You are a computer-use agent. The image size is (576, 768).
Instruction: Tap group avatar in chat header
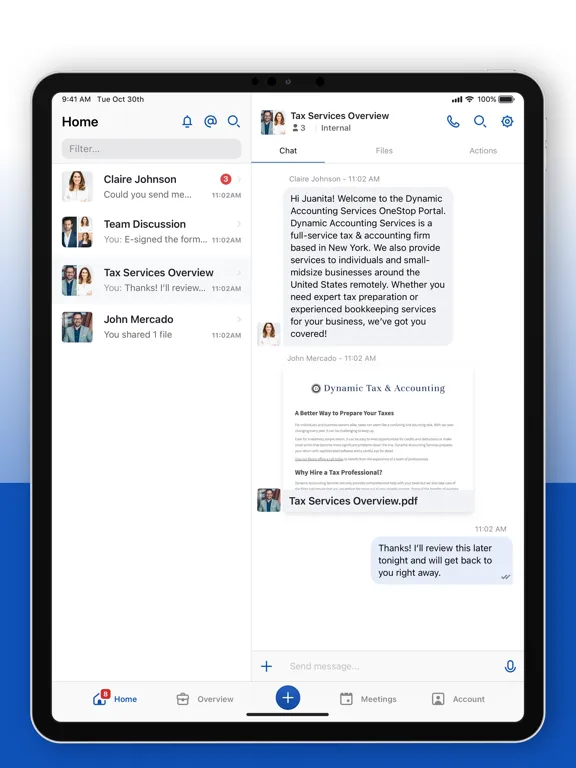[273, 122]
